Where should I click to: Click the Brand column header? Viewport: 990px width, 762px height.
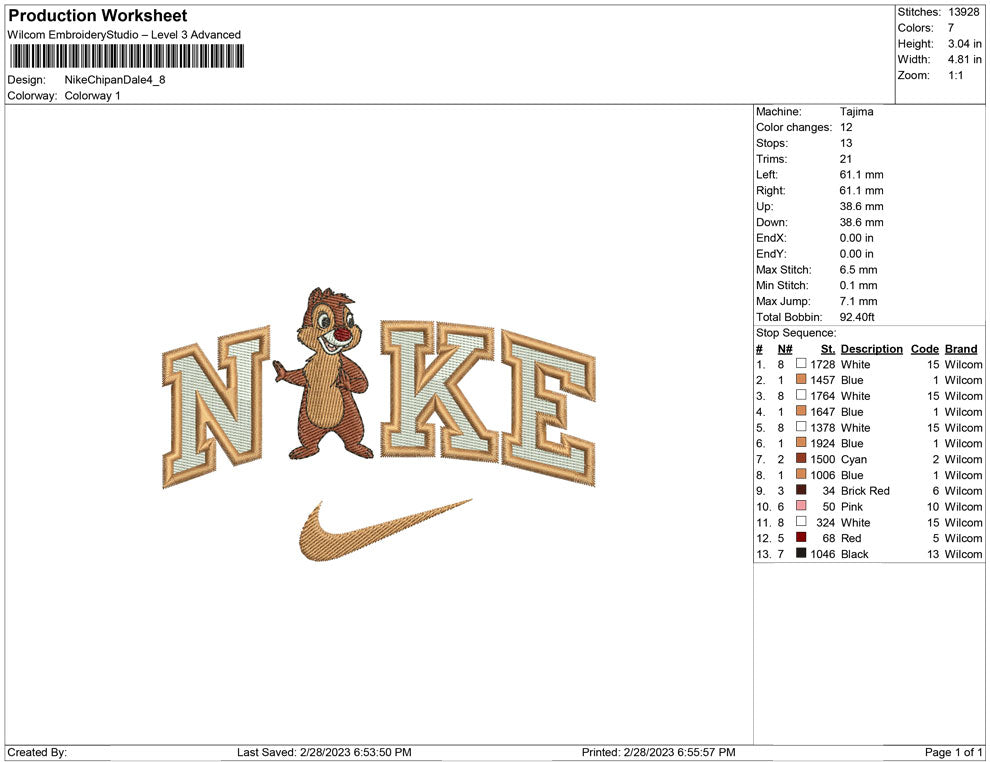click(x=960, y=349)
